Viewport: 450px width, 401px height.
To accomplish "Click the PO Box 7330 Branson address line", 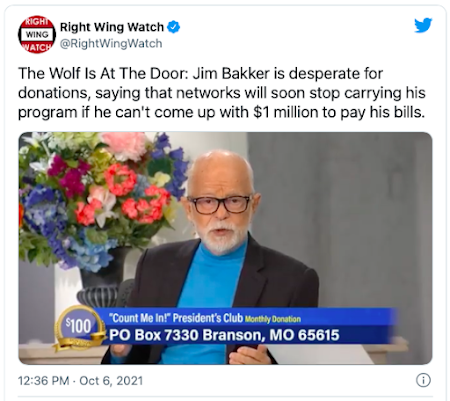I will 224,335.
